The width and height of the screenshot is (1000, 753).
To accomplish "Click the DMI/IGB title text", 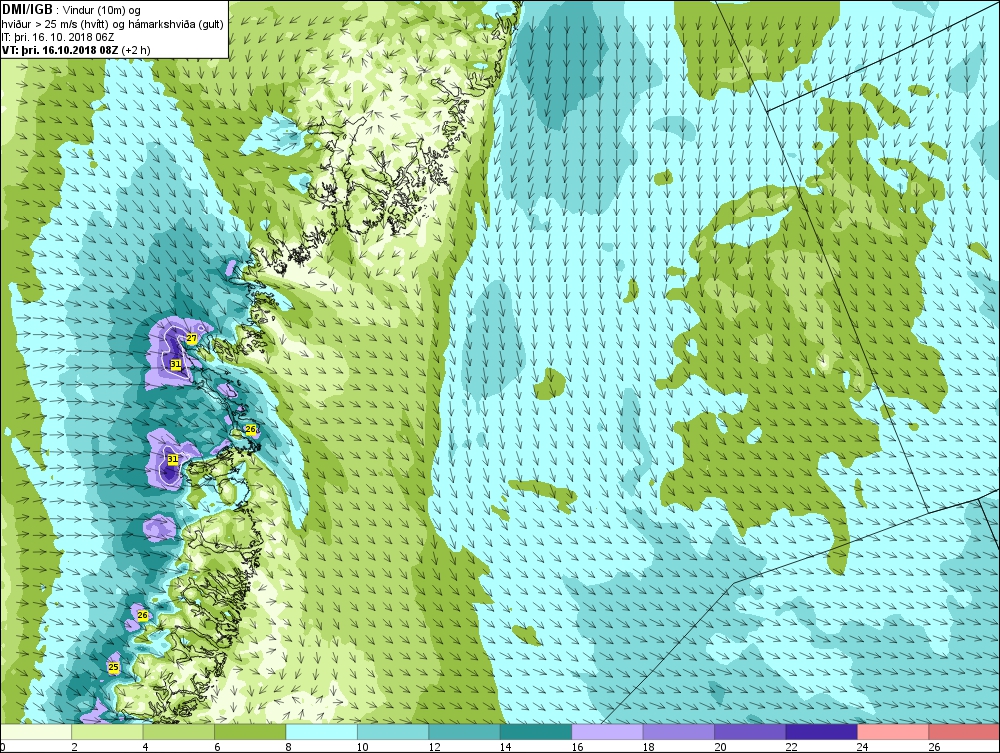I will pyautogui.click(x=27, y=10).
